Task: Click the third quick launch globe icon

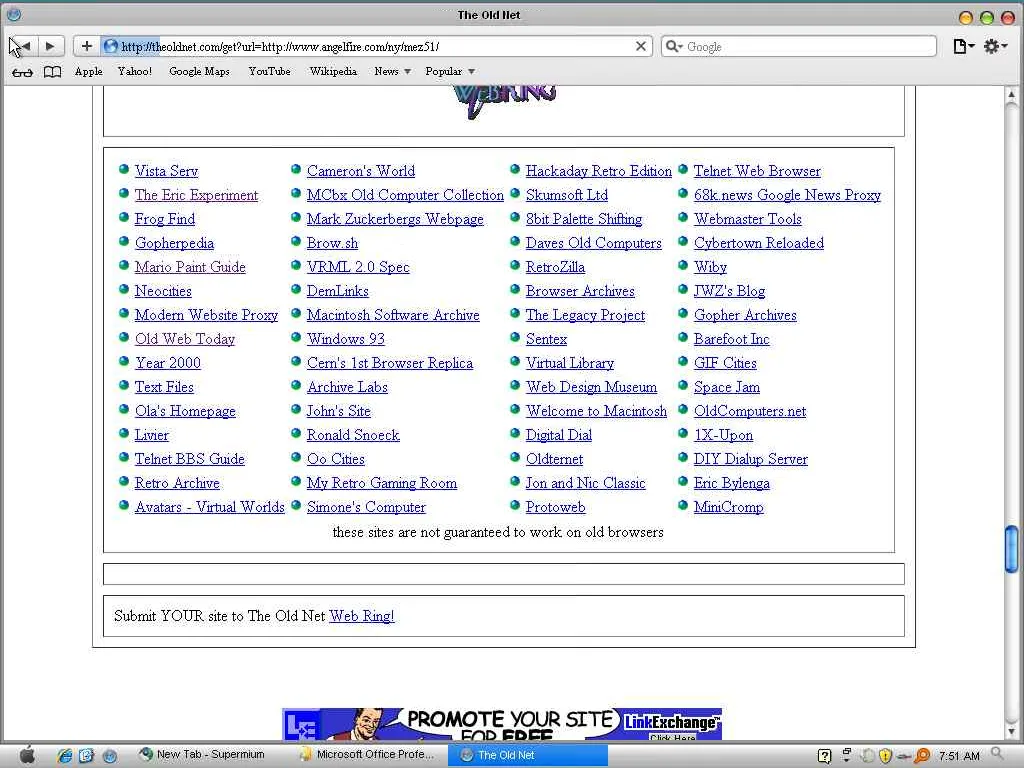Action: click(109, 756)
